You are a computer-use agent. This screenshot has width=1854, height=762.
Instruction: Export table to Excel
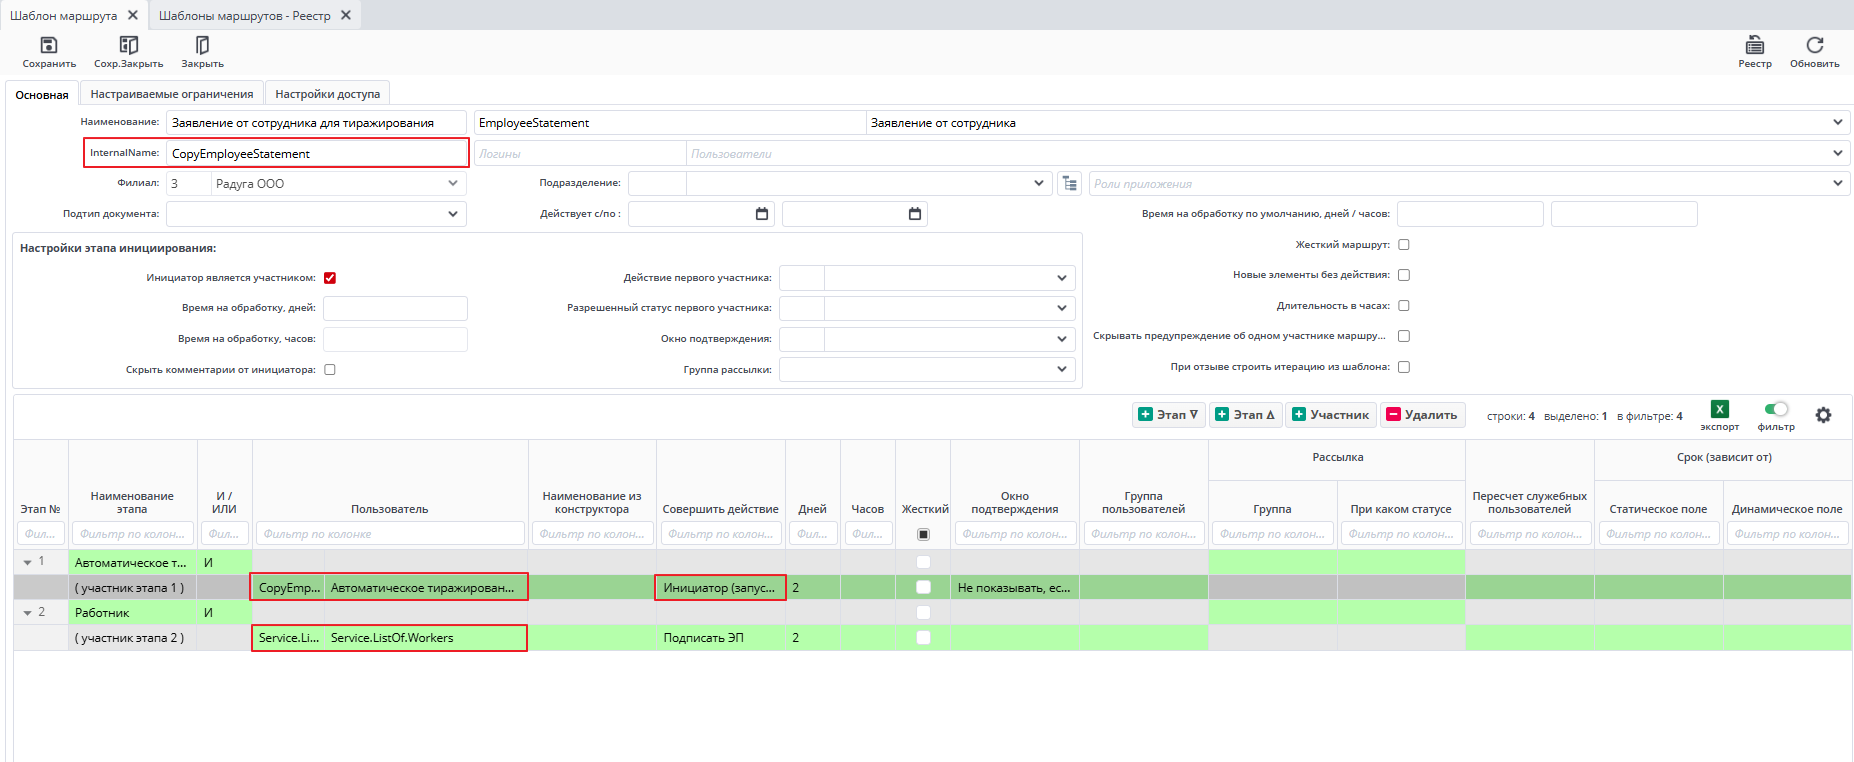pyautogui.click(x=1719, y=409)
